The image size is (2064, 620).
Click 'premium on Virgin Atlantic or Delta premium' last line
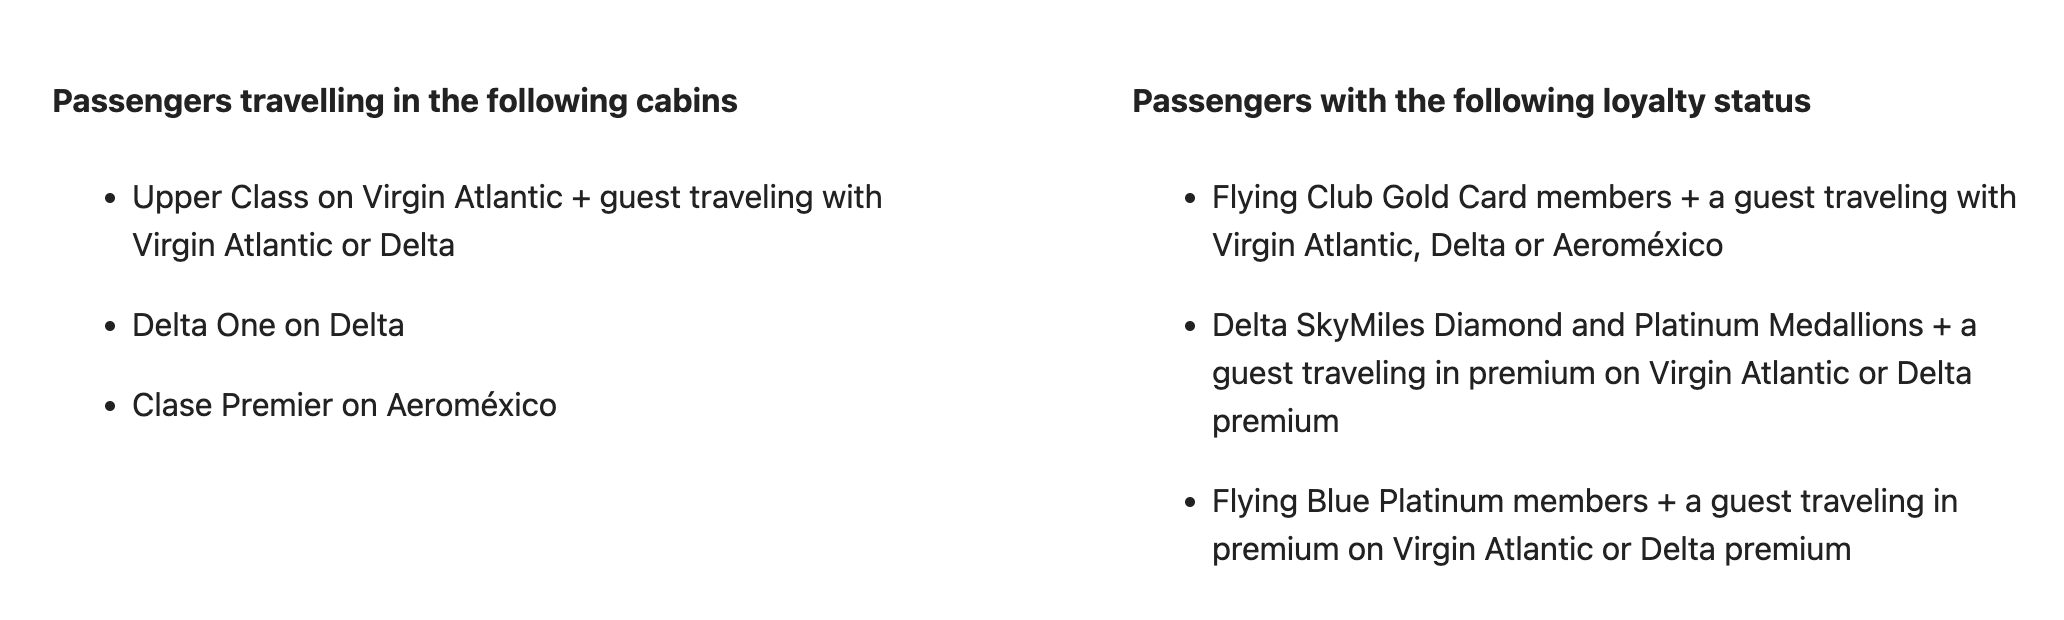(1531, 549)
